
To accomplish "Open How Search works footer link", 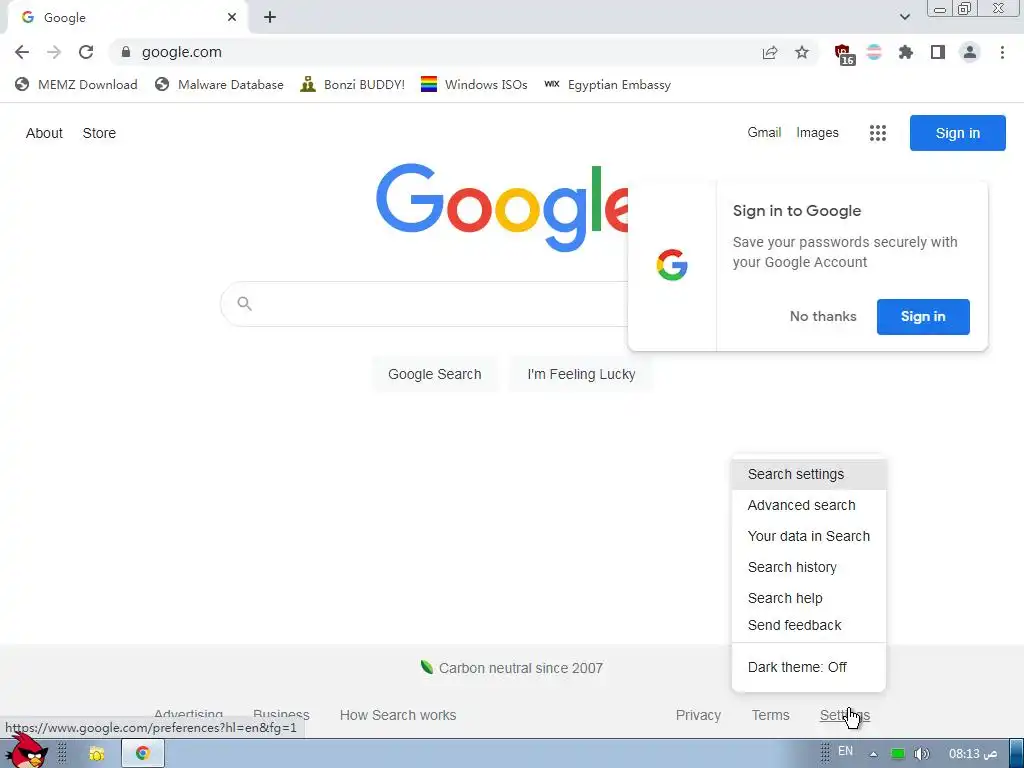I will tap(398, 715).
